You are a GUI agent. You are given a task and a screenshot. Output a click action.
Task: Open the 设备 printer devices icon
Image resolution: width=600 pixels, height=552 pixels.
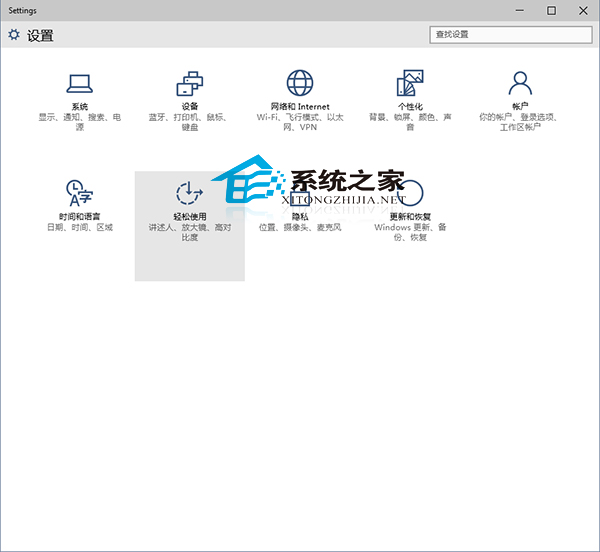[190, 83]
